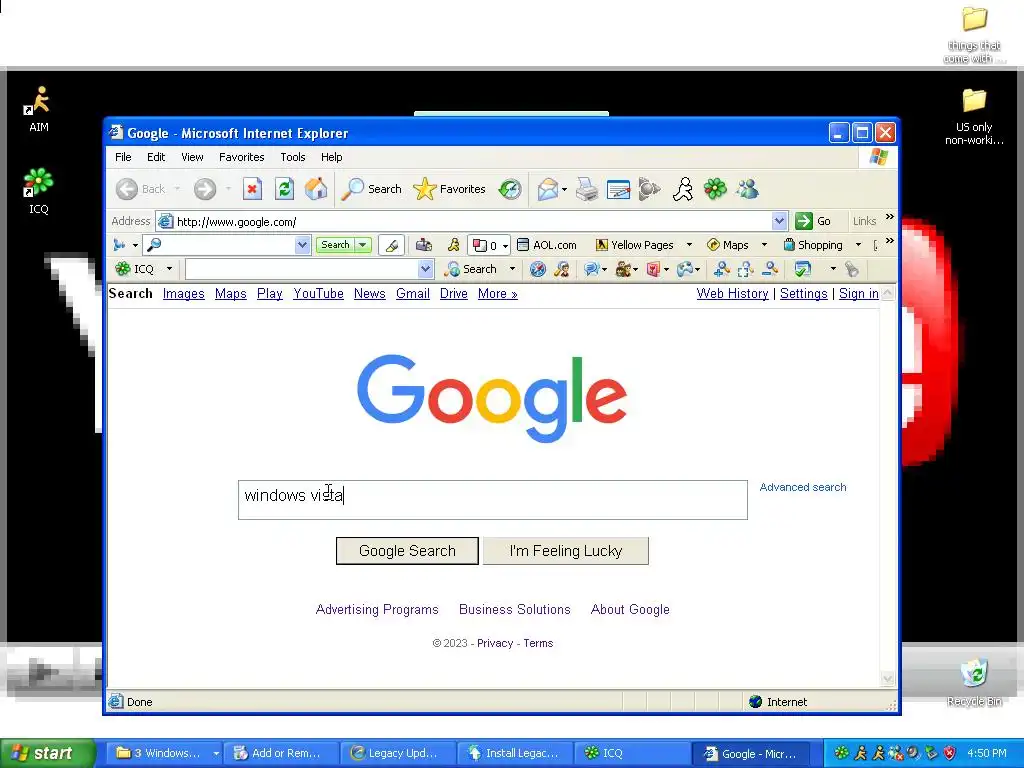
Task: Click the Back navigation arrow icon
Action: [127, 189]
